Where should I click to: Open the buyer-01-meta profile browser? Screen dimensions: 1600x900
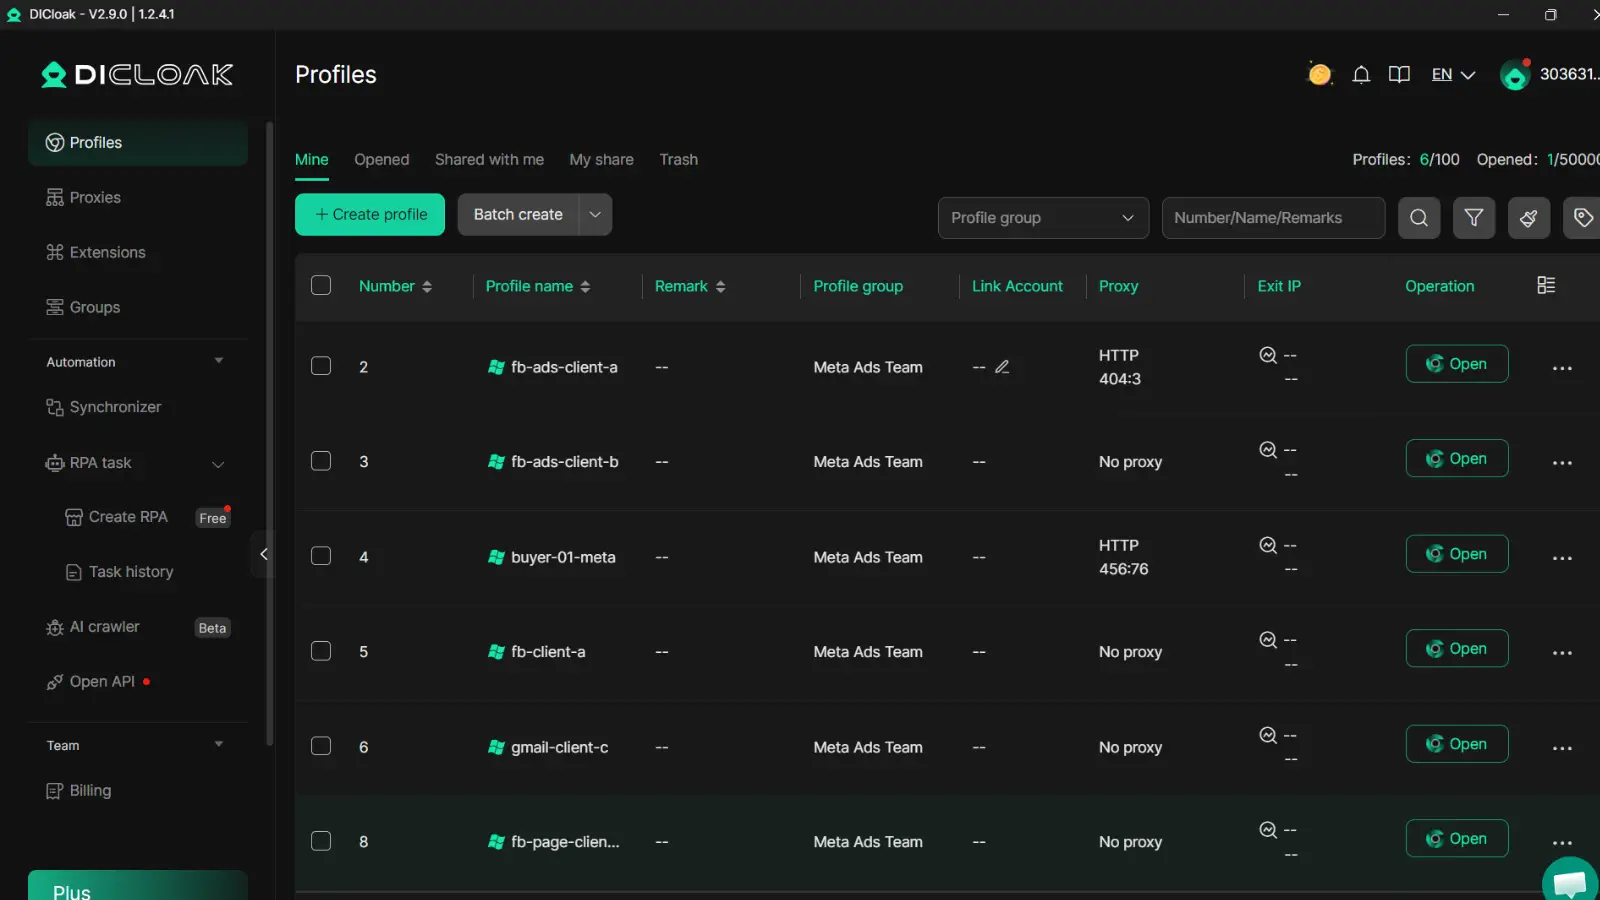1457,554
